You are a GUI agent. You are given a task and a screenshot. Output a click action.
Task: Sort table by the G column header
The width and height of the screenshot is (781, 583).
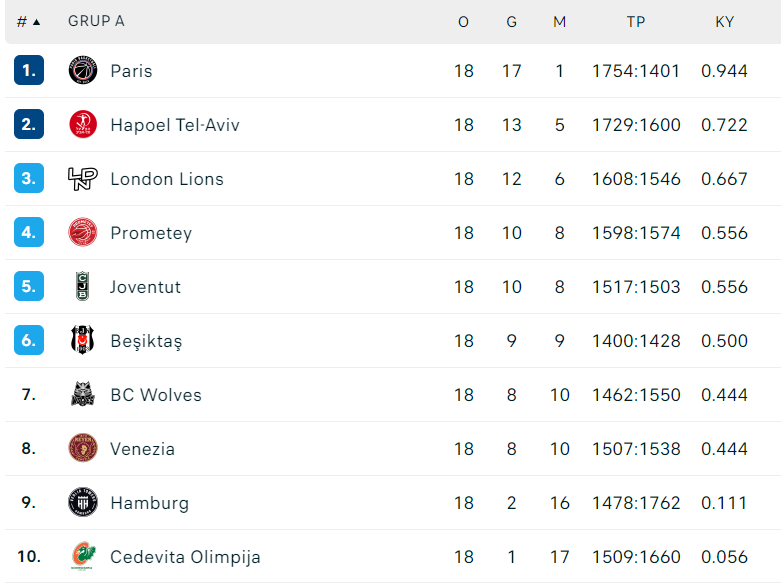coord(511,22)
